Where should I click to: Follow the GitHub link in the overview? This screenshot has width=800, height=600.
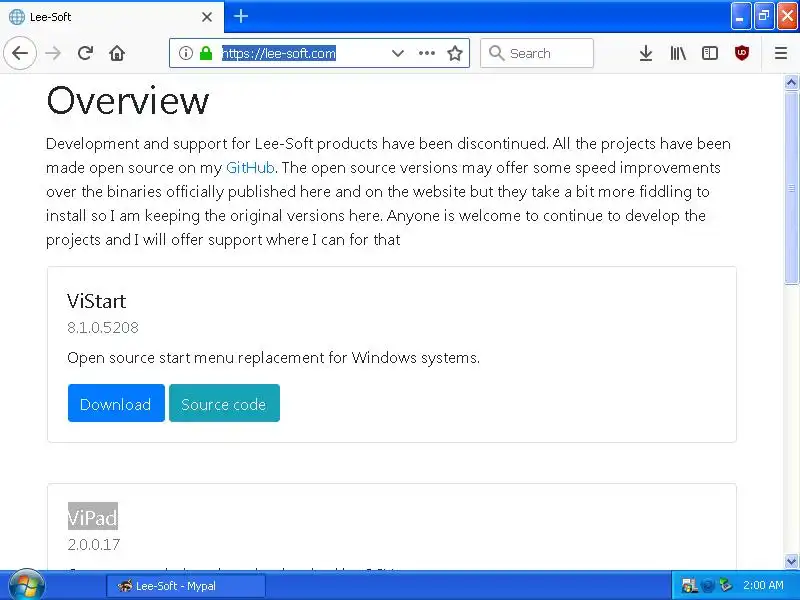coord(250,168)
